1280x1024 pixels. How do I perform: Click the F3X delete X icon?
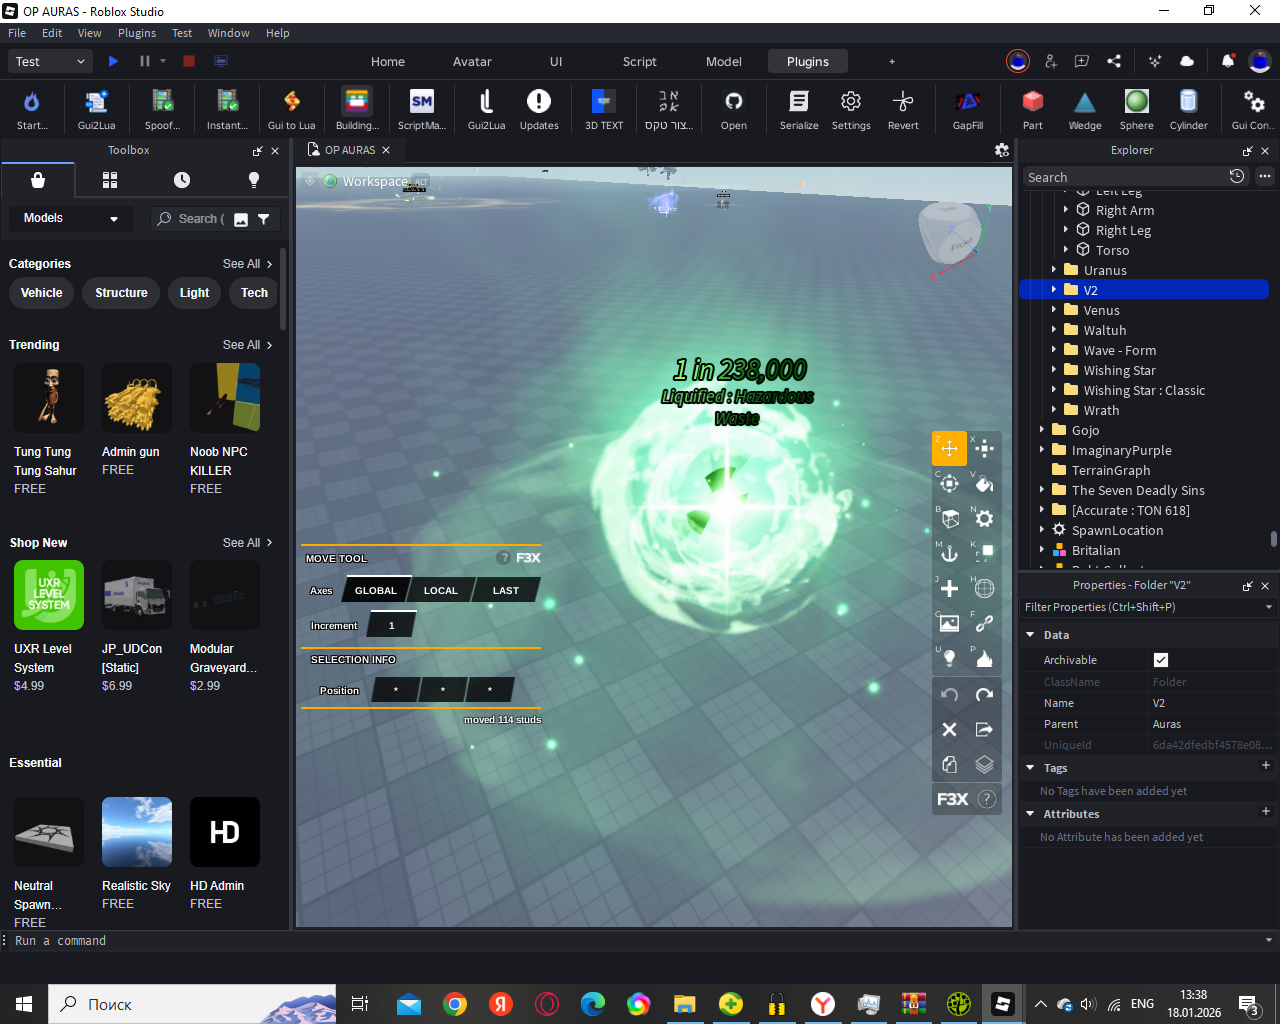(949, 729)
